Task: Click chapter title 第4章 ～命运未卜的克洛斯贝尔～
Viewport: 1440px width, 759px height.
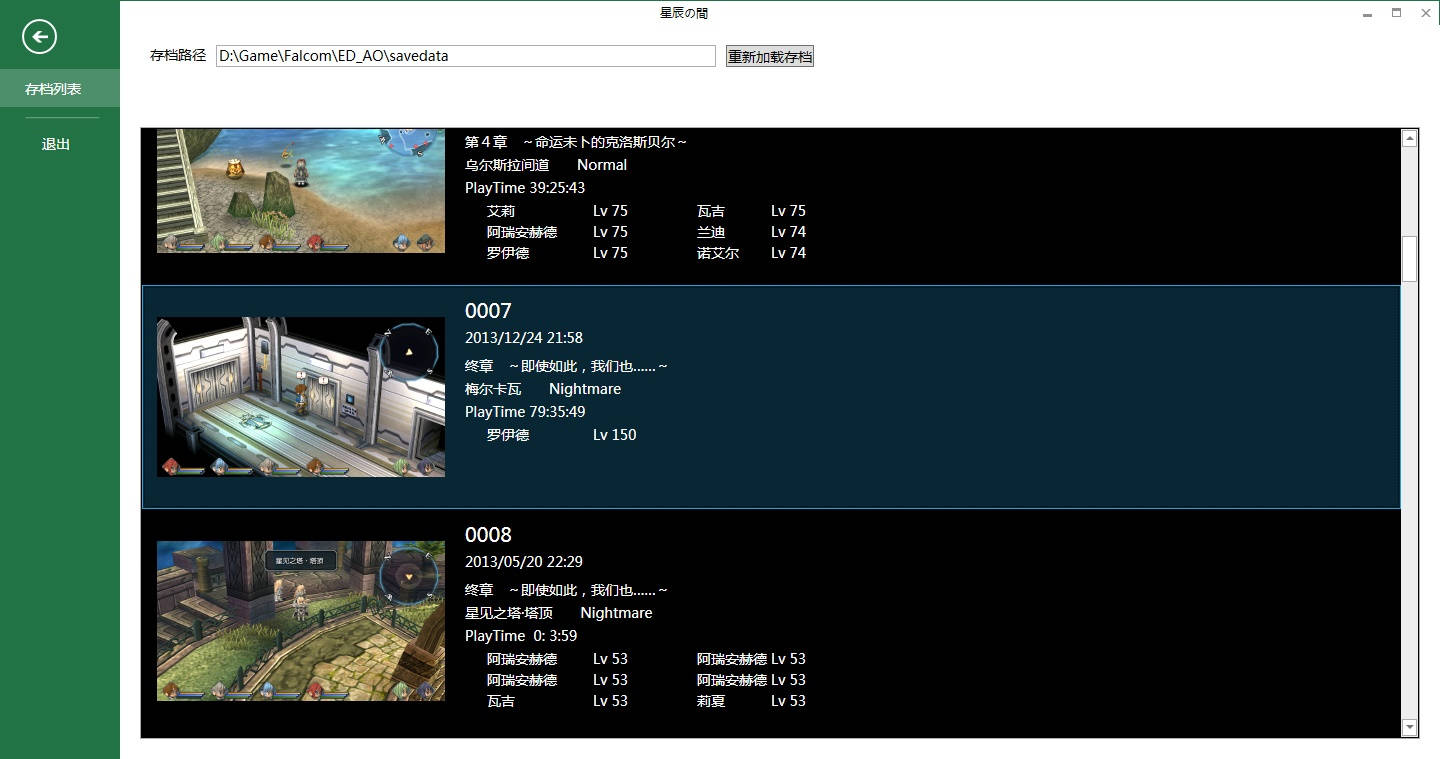Action: (576, 142)
